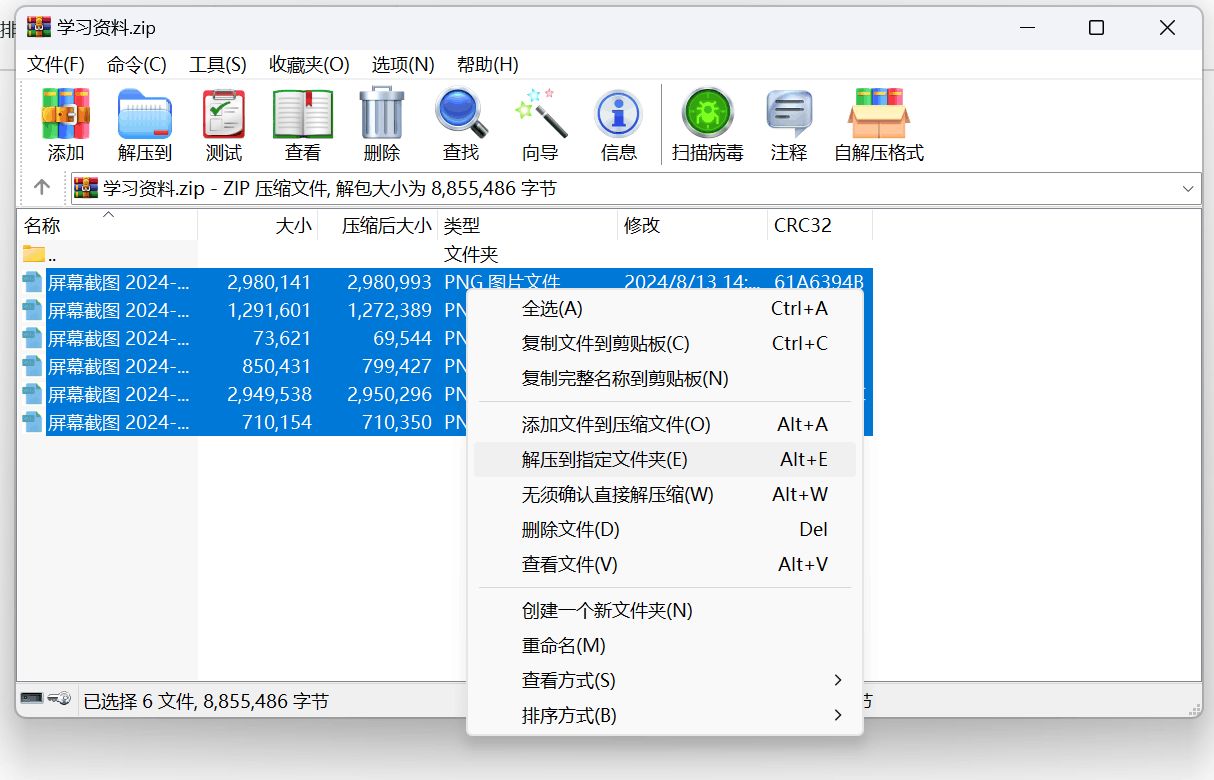Click the status text 已选择 6 文件

pyautogui.click(x=140, y=701)
